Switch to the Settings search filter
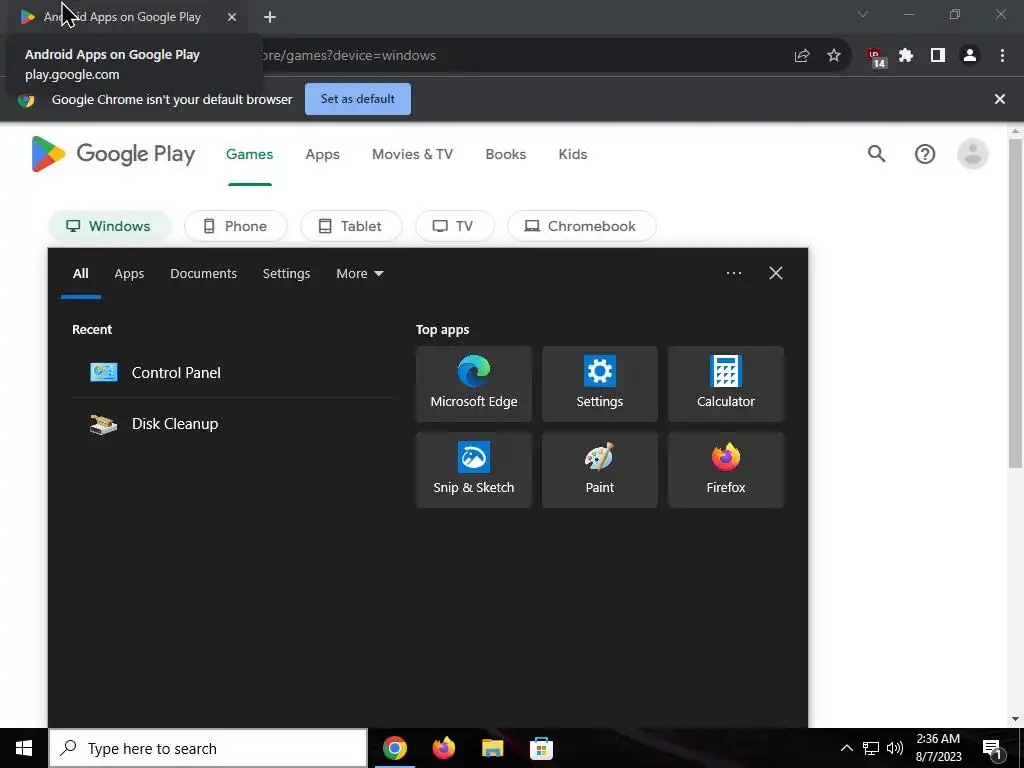The height and width of the screenshot is (768, 1024). 286,274
